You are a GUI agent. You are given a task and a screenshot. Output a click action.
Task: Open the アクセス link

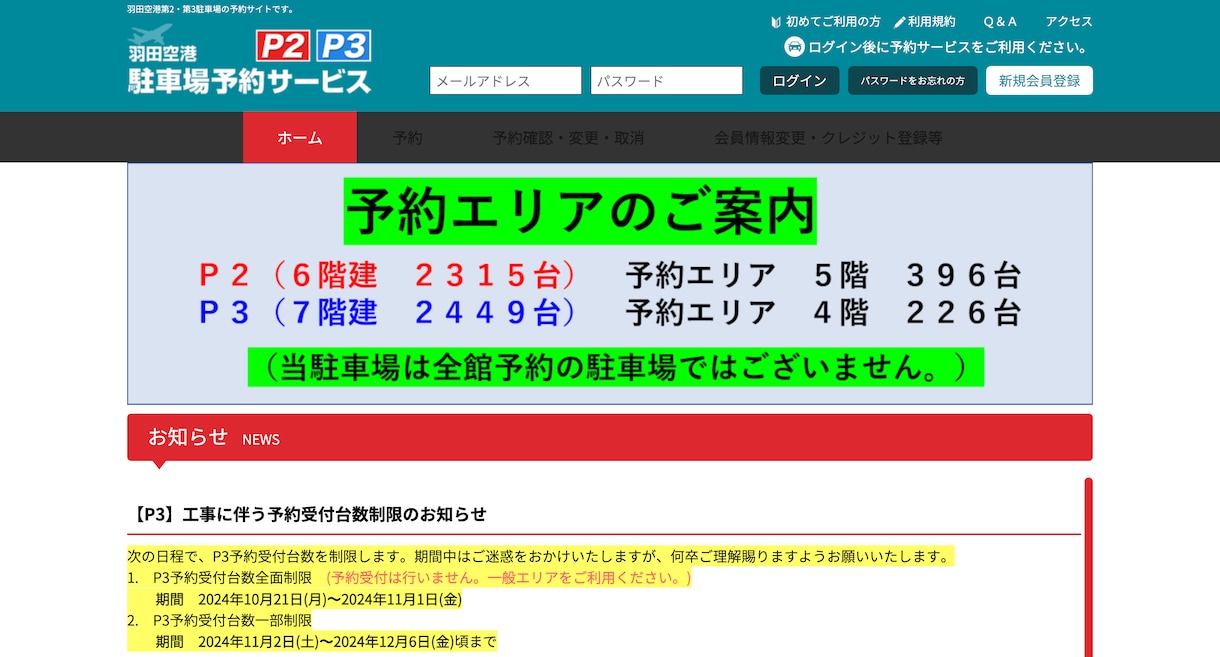point(1069,22)
